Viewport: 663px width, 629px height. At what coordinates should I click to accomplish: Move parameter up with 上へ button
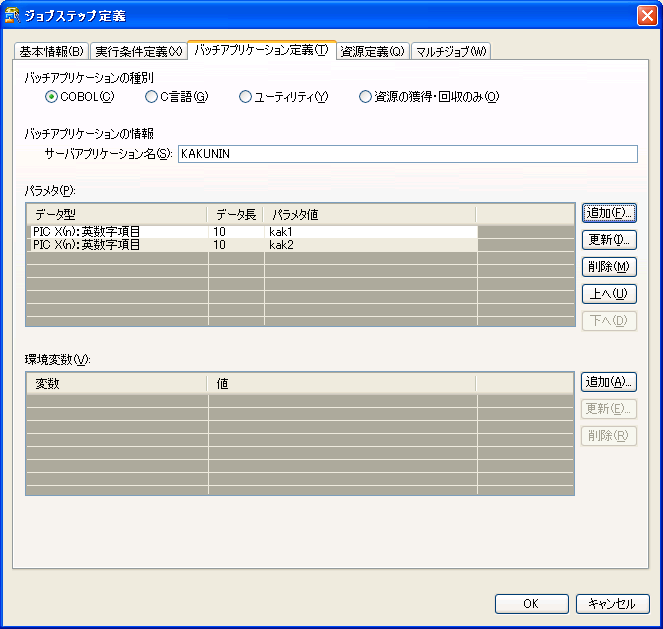click(x=609, y=294)
